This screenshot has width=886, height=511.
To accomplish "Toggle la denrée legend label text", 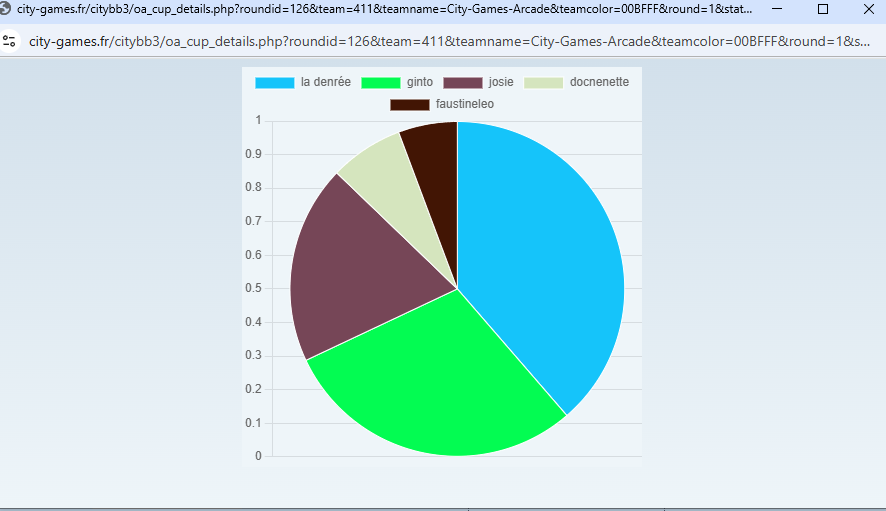I will tap(325, 82).
